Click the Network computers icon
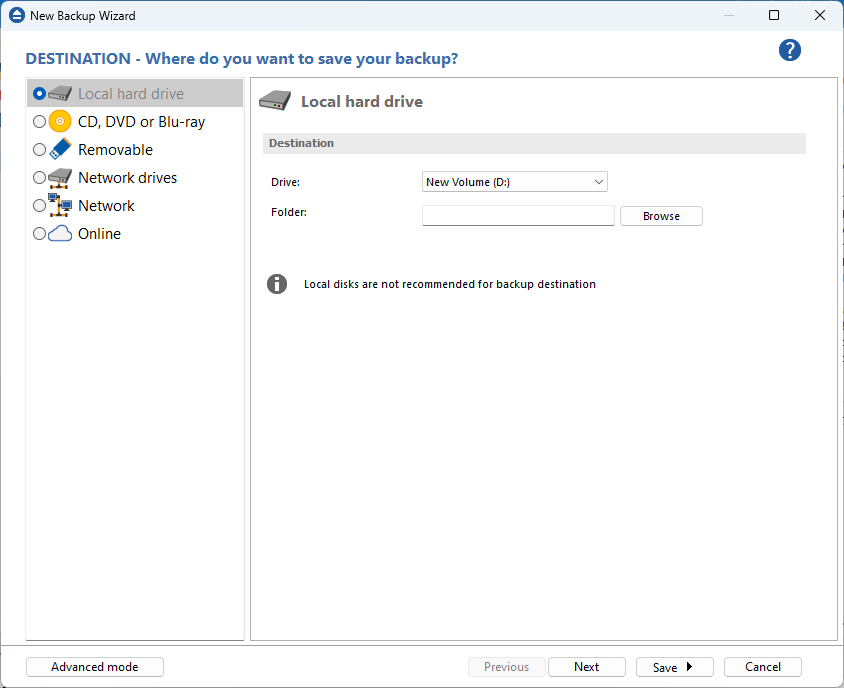The height and width of the screenshot is (688, 844). 60,205
